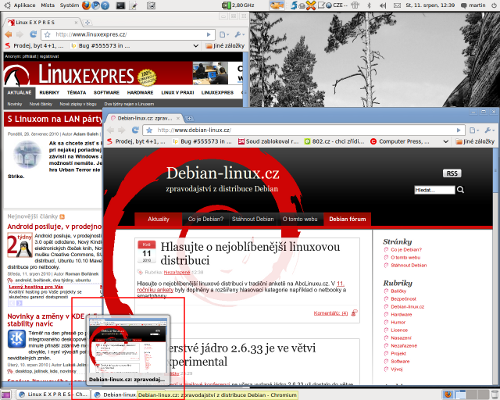Viewport: 500px width, 400px height.
Task: Click the search magnifier next to Hledat field
Action: (461, 190)
